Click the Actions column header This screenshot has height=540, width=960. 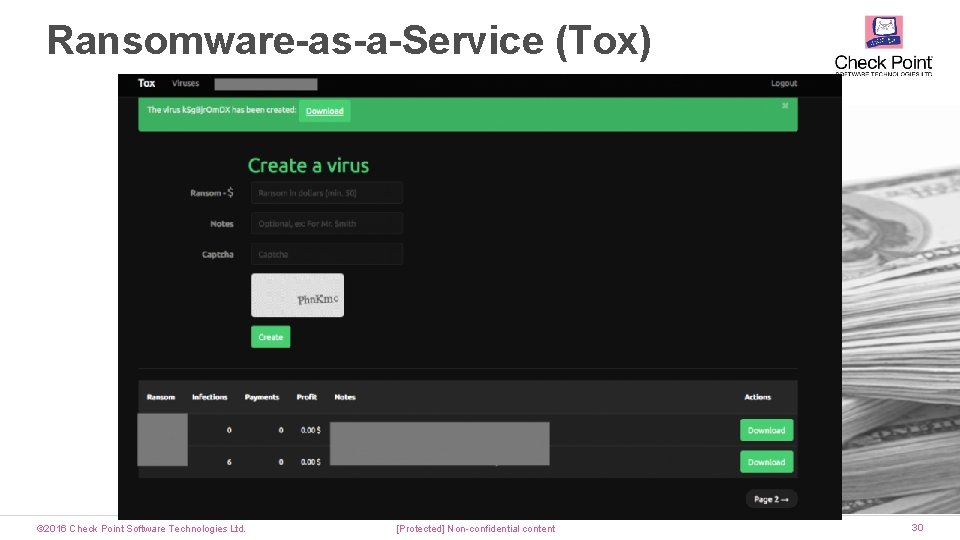[757, 397]
